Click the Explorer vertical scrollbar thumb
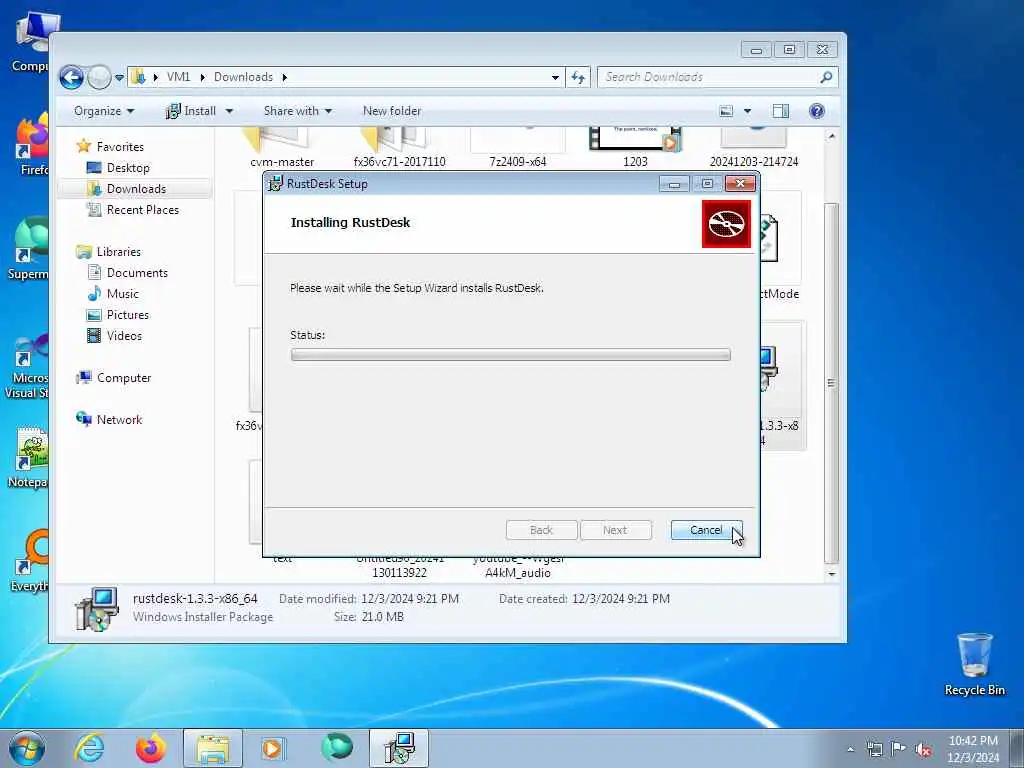 click(831, 383)
